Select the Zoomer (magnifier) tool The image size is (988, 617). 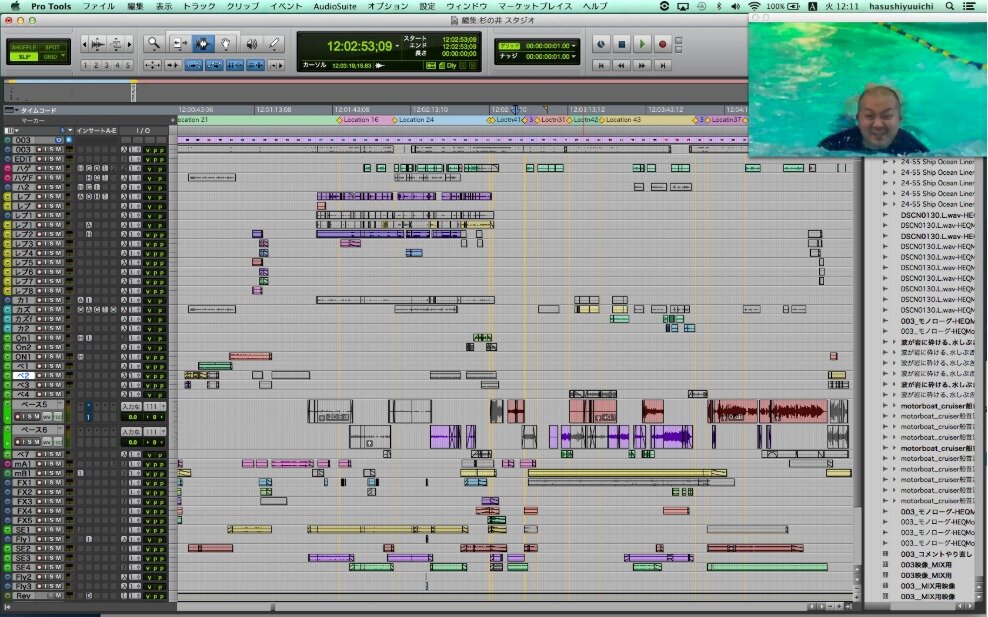click(x=153, y=43)
